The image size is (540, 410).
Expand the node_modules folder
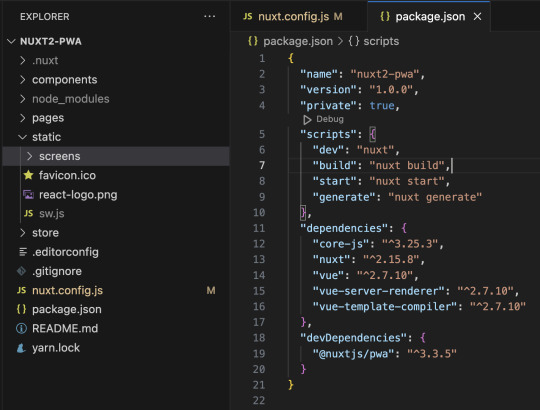coord(23,99)
